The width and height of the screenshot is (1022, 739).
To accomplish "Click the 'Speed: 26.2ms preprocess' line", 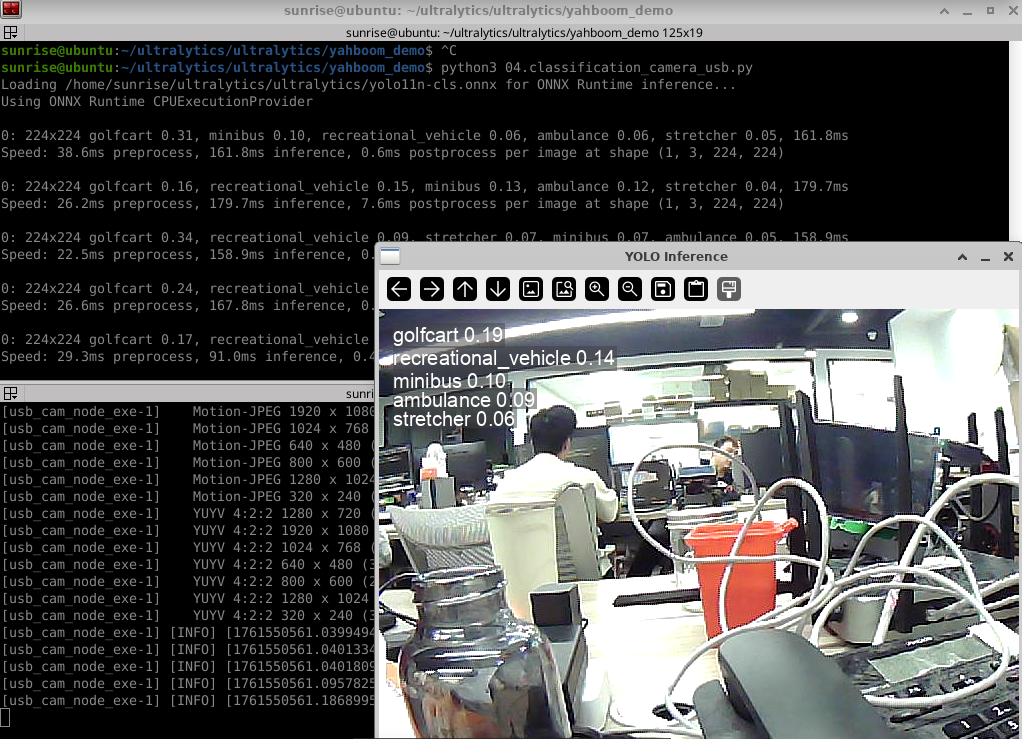I will (392, 203).
